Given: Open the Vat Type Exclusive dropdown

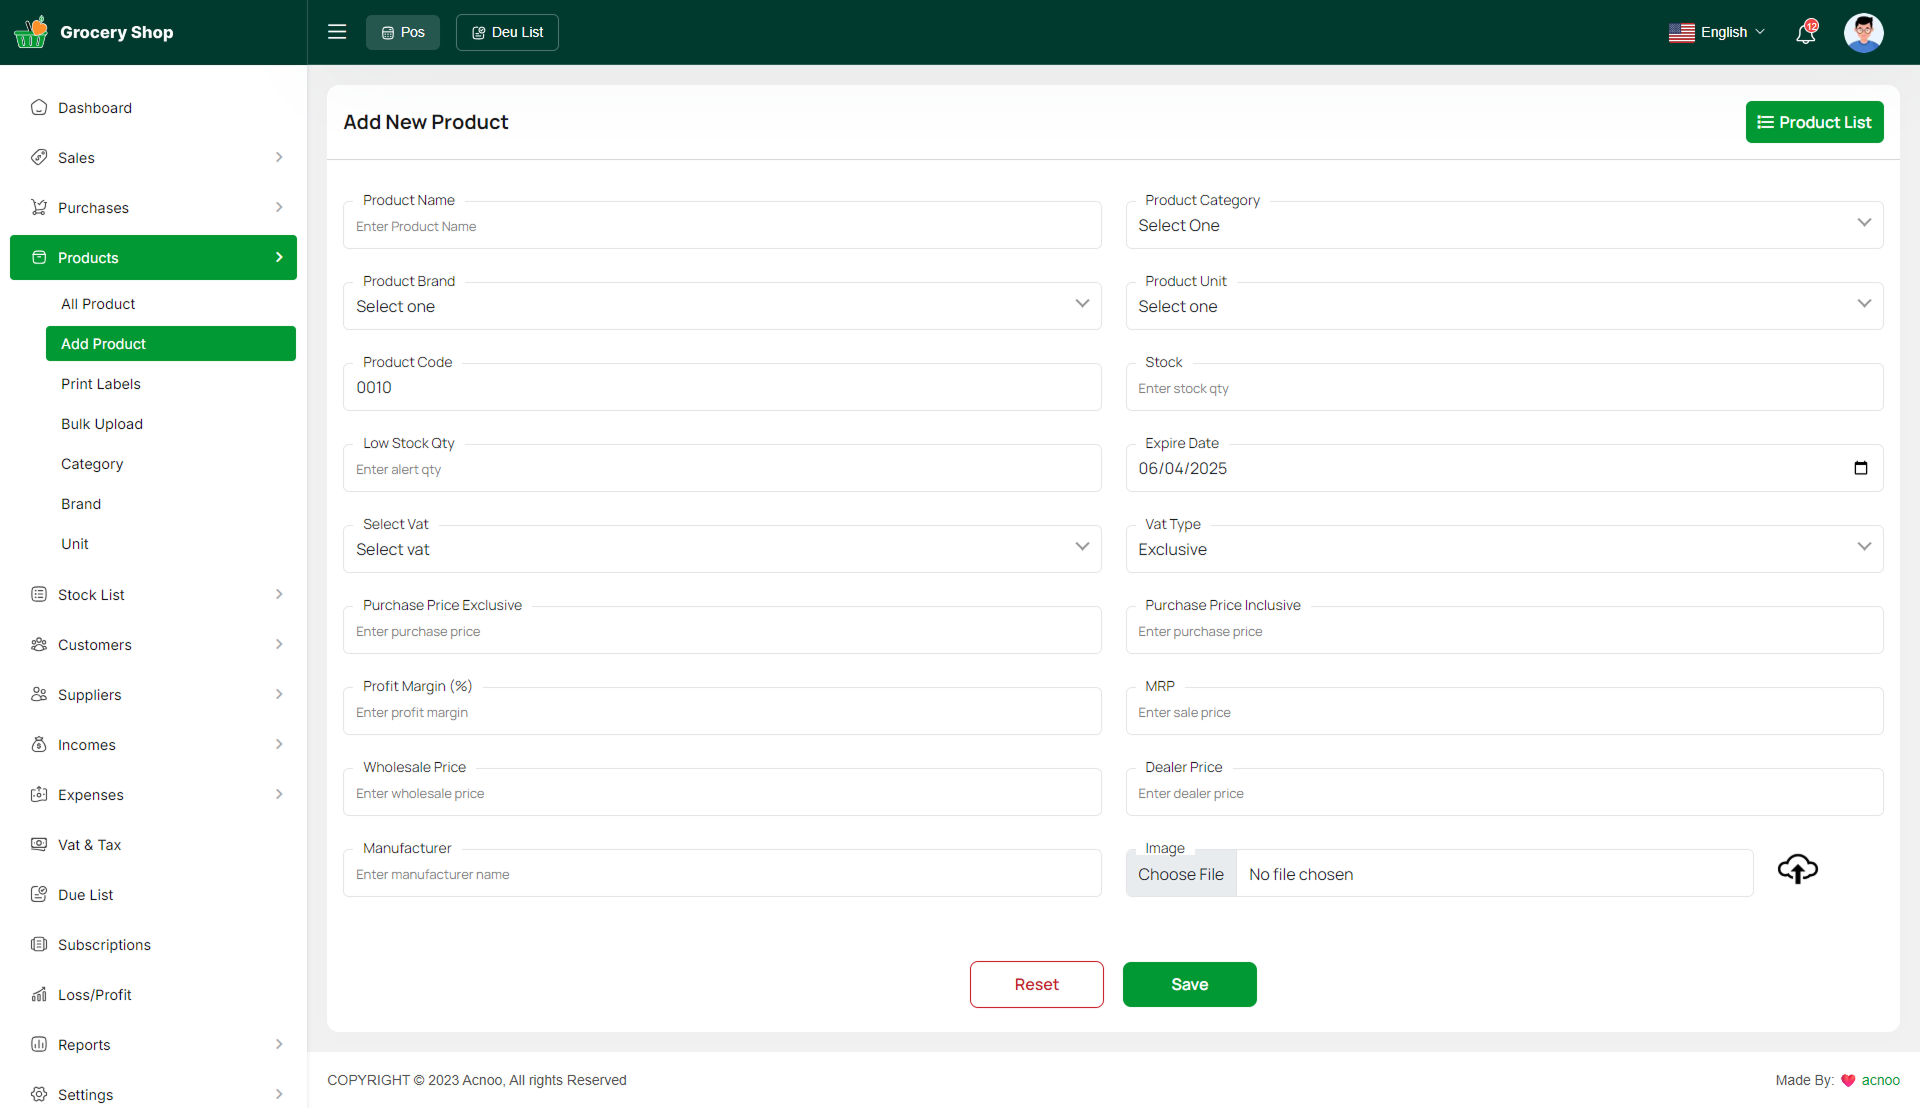Looking at the screenshot, I should [1504, 549].
